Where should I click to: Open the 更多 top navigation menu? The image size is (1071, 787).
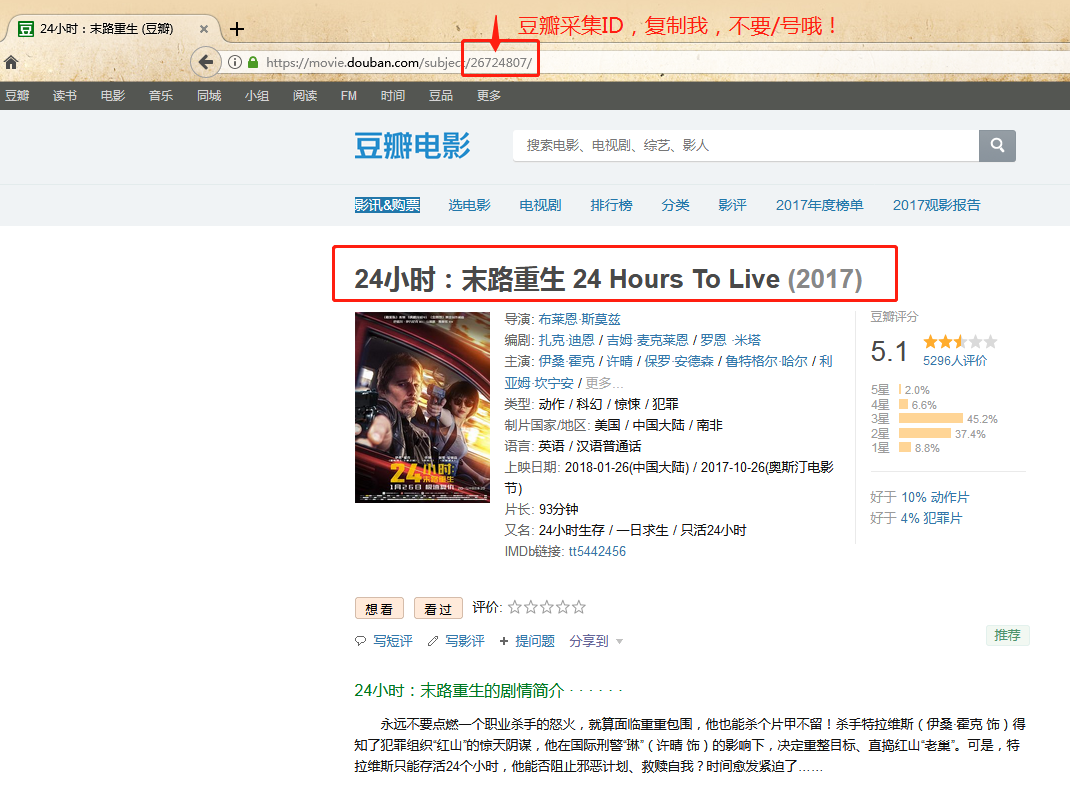point(489,96)
